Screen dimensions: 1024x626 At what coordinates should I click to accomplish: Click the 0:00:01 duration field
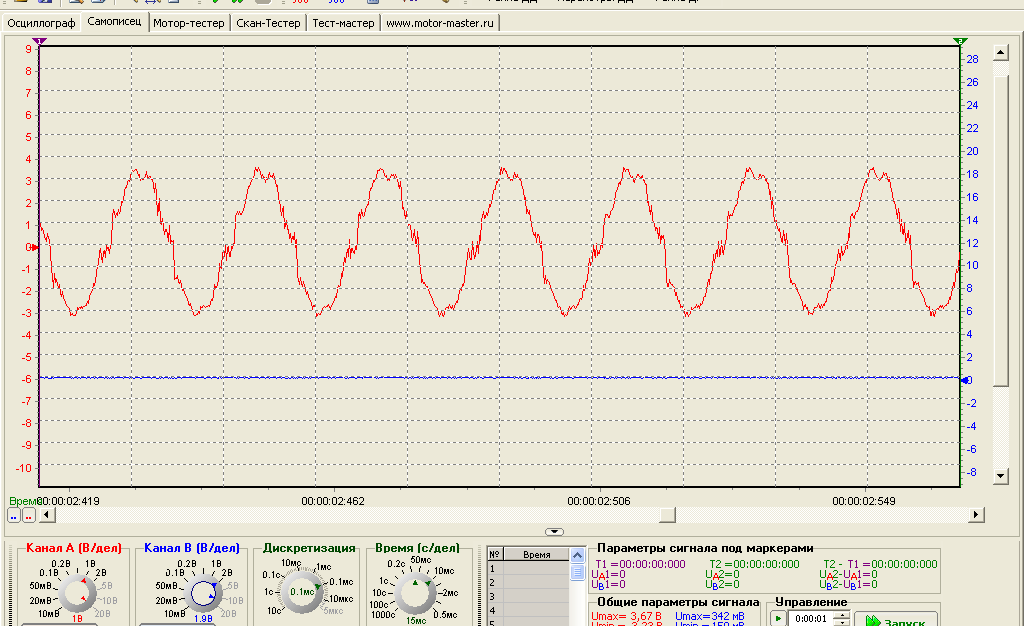810,619
